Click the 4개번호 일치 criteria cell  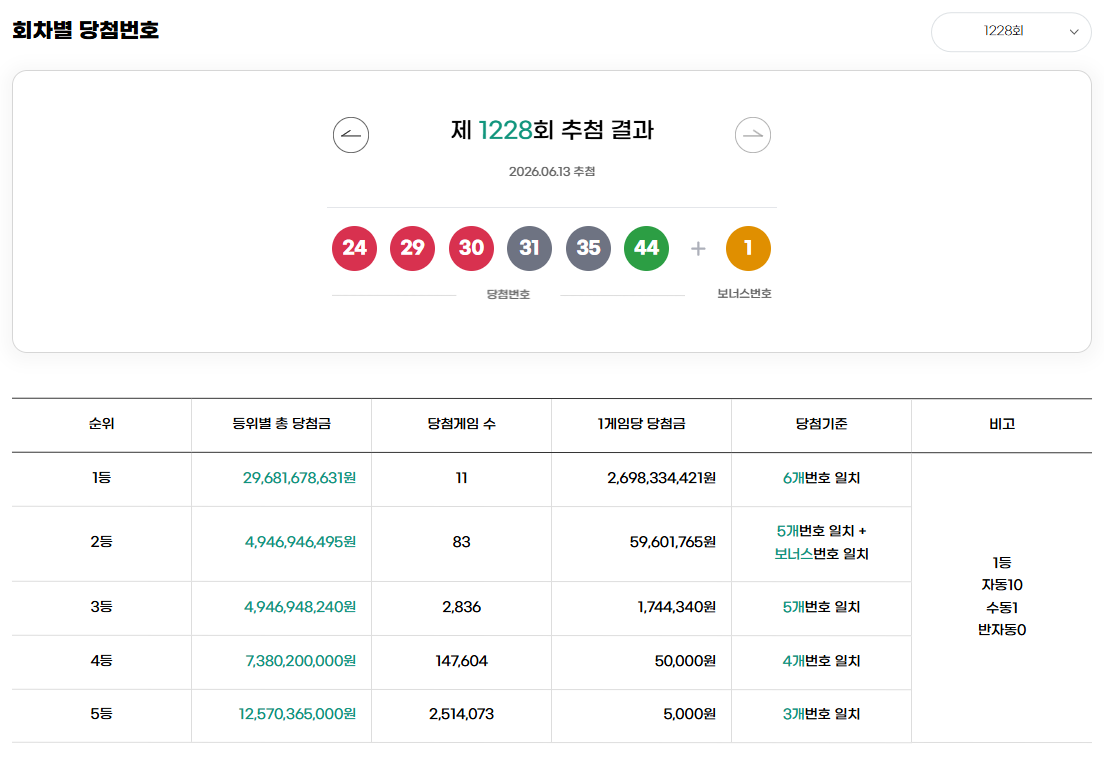[x=822, y=661]
